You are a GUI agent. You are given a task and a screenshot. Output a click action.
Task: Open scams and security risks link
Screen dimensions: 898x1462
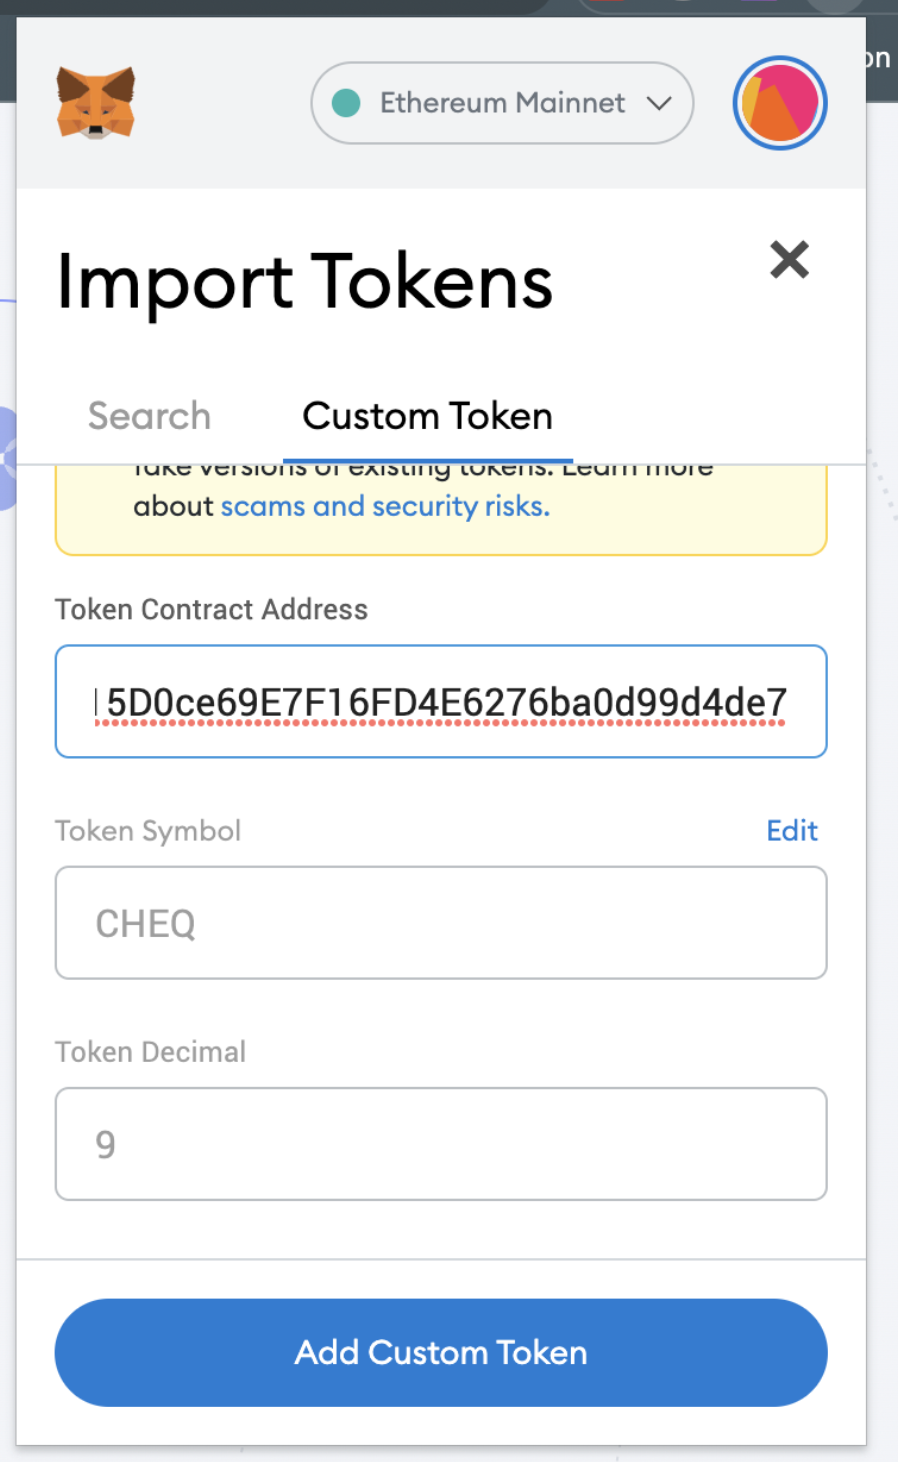coord(385,507)
